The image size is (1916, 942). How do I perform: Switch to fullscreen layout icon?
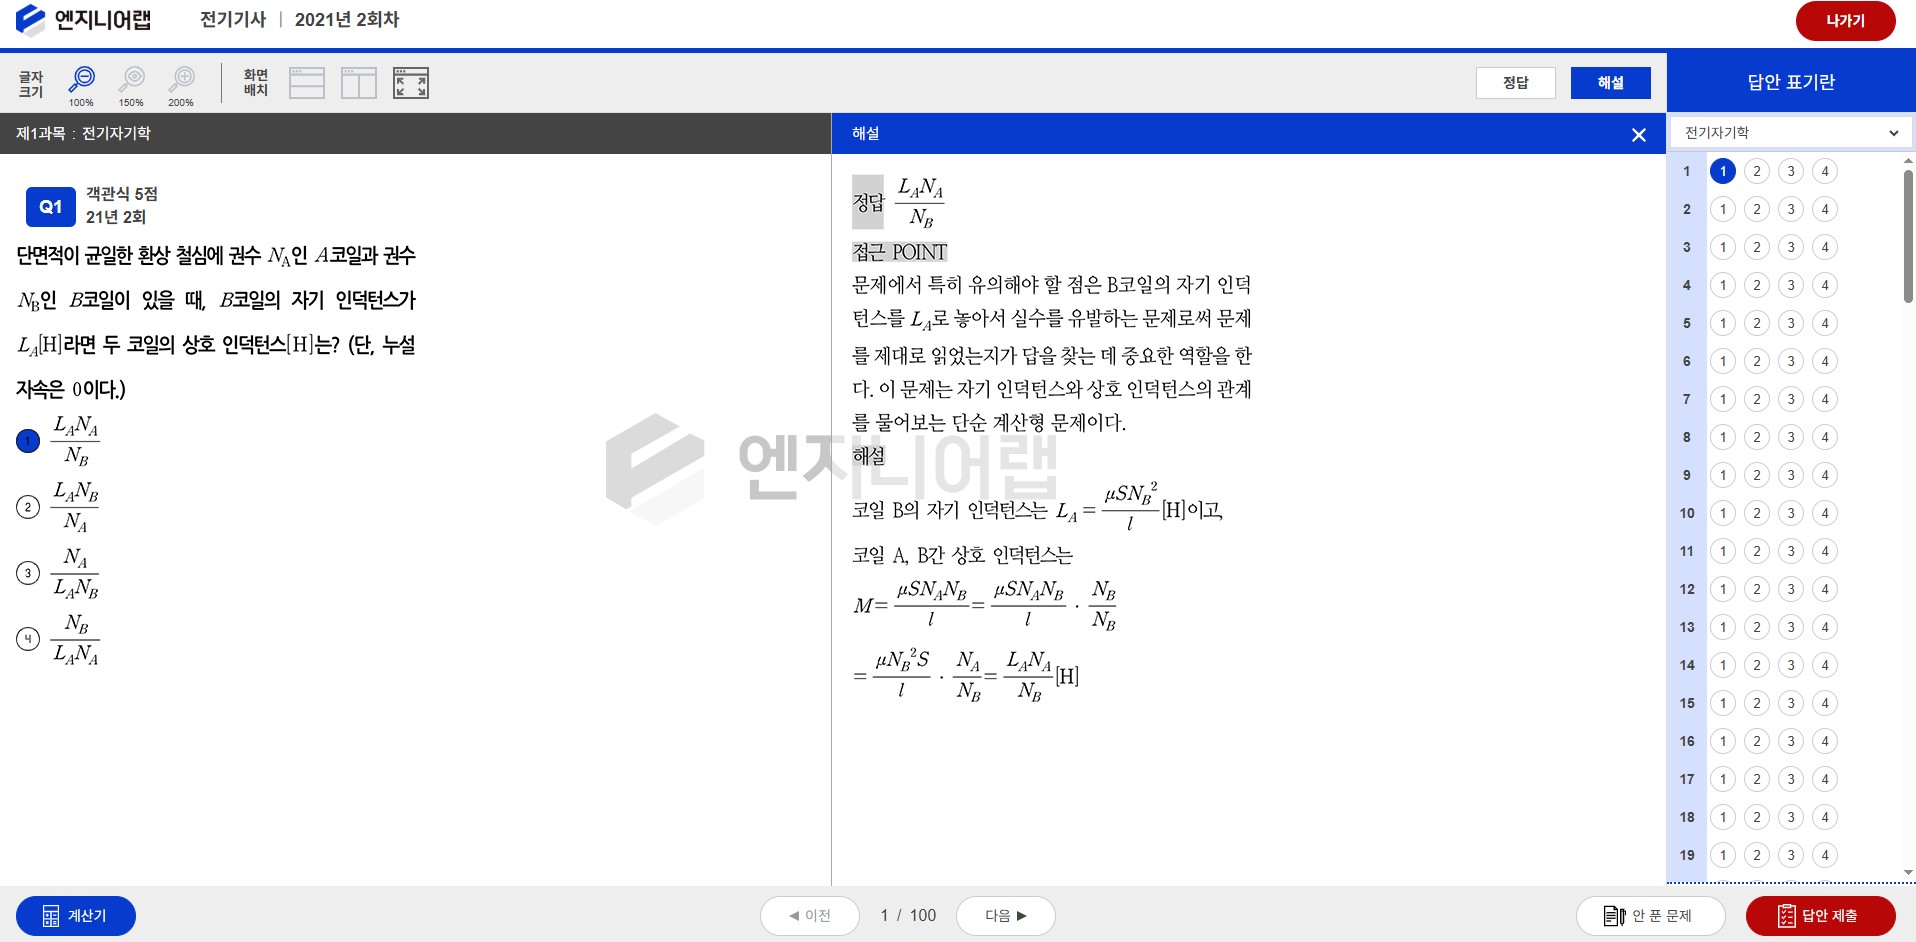point(411,83)
